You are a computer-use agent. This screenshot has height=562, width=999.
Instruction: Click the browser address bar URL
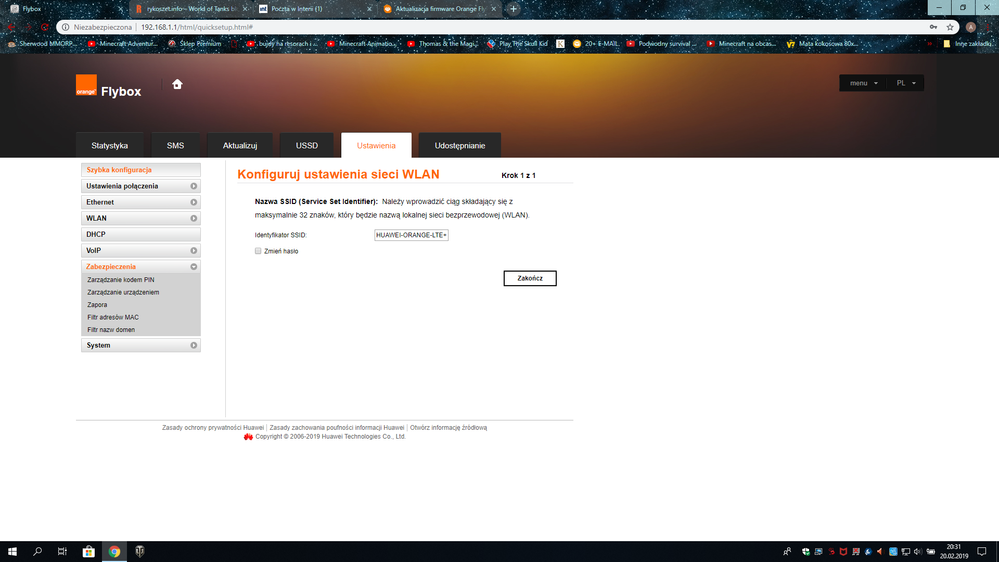click(196, 27)
